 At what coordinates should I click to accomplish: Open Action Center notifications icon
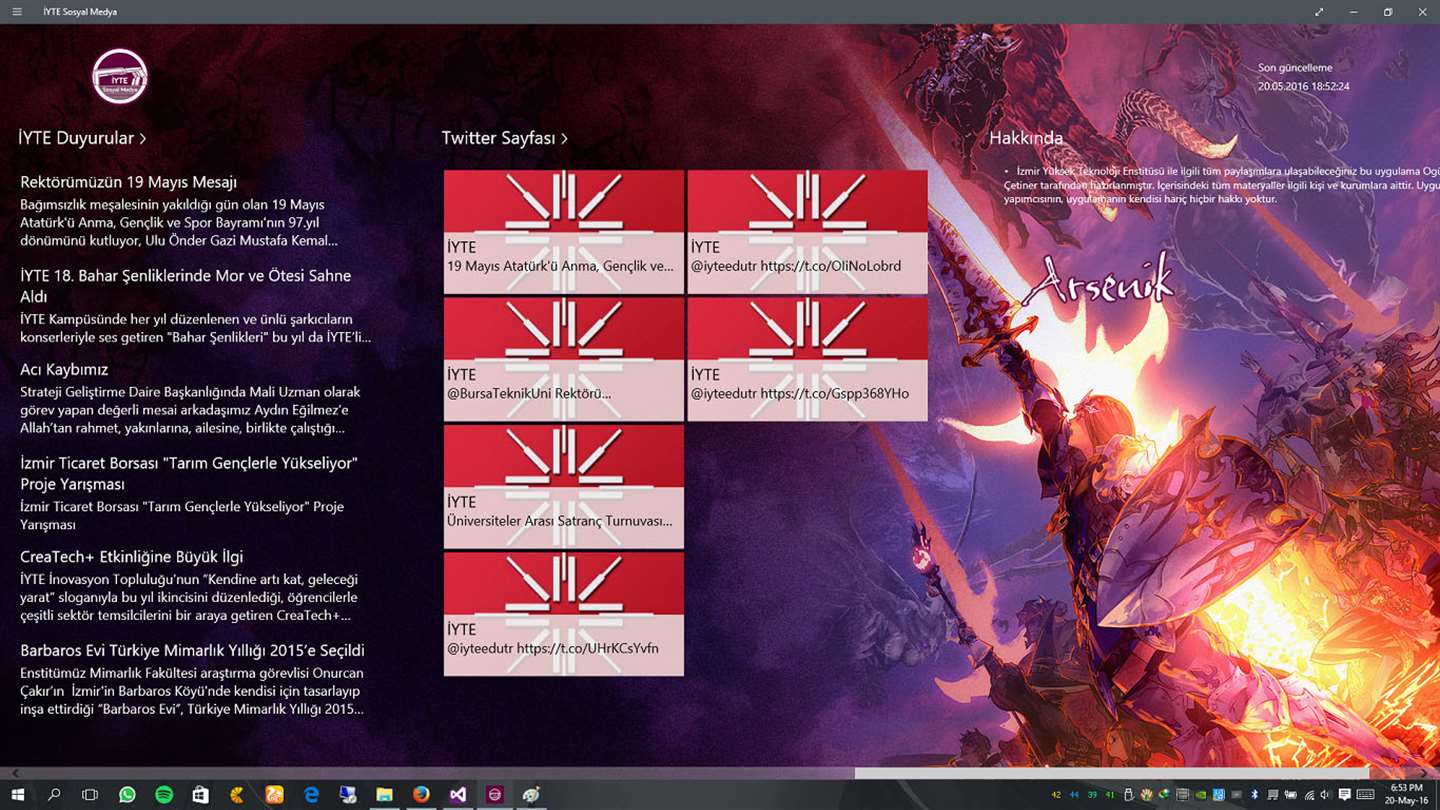coord(1345,794)
